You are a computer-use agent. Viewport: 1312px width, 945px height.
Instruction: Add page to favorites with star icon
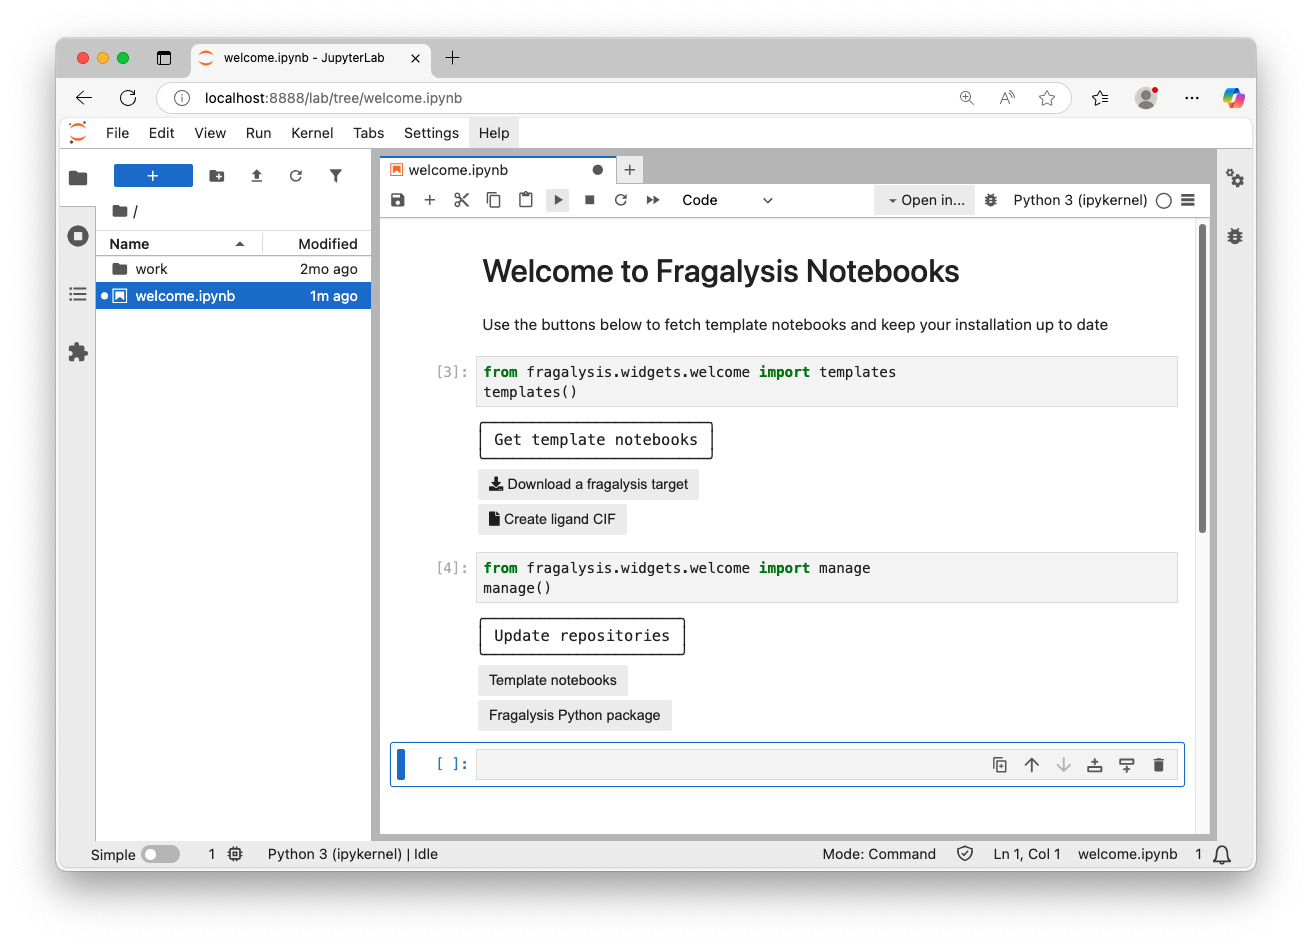coord(1047,98)
